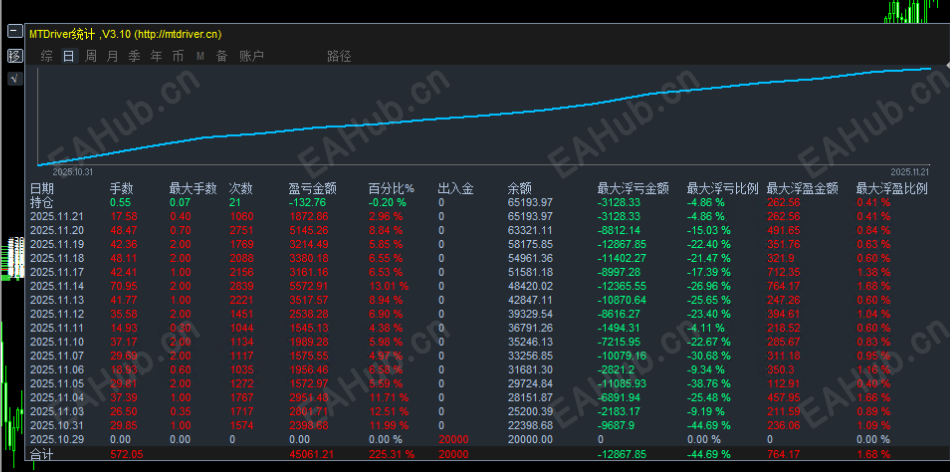Screen dimensions: 950x472
Task: Click the 盈亏金额 column header
Action: 313,189
